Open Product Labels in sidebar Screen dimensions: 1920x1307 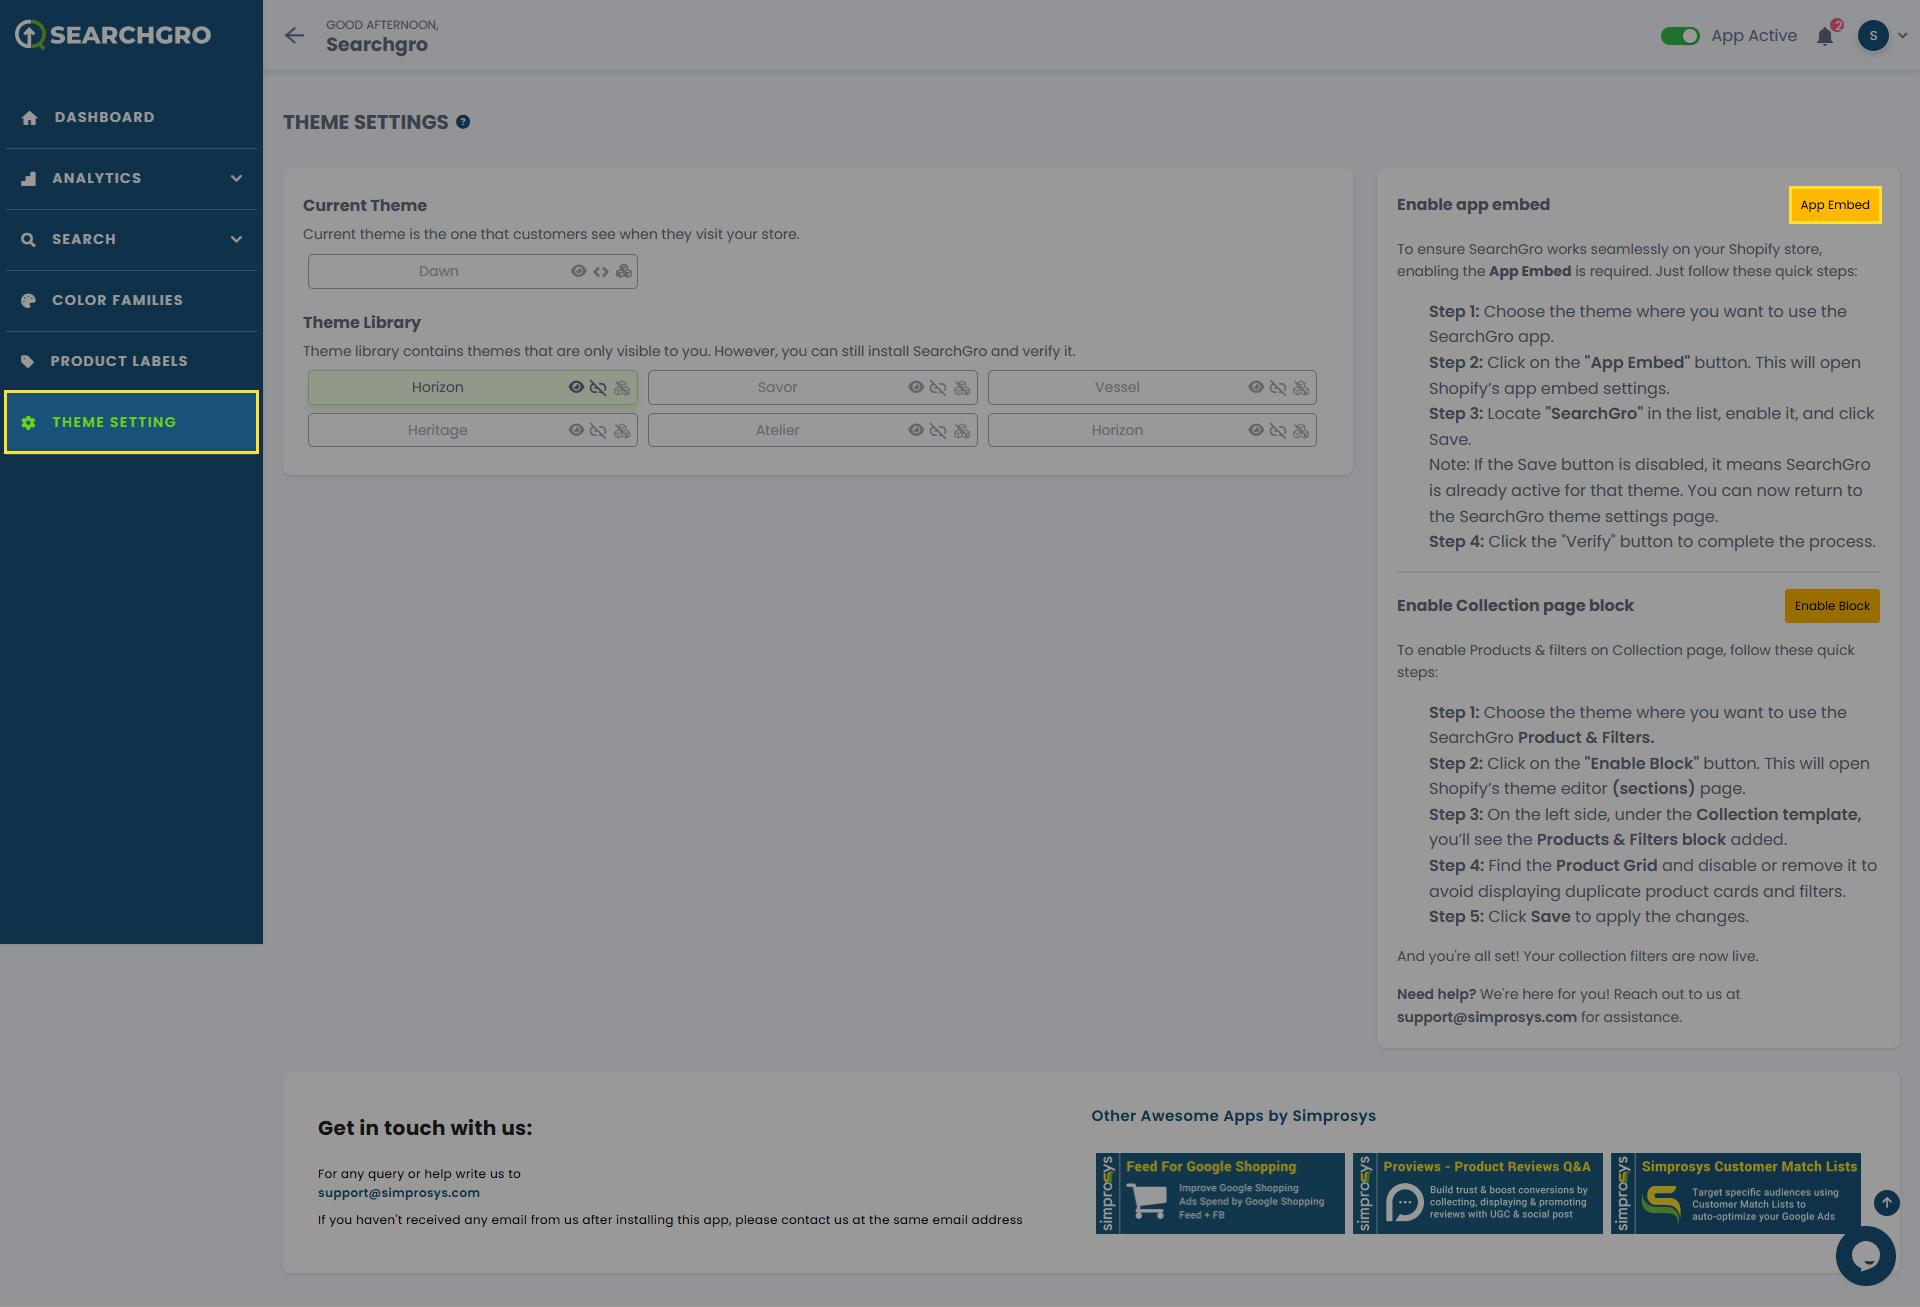pos(119,361)
